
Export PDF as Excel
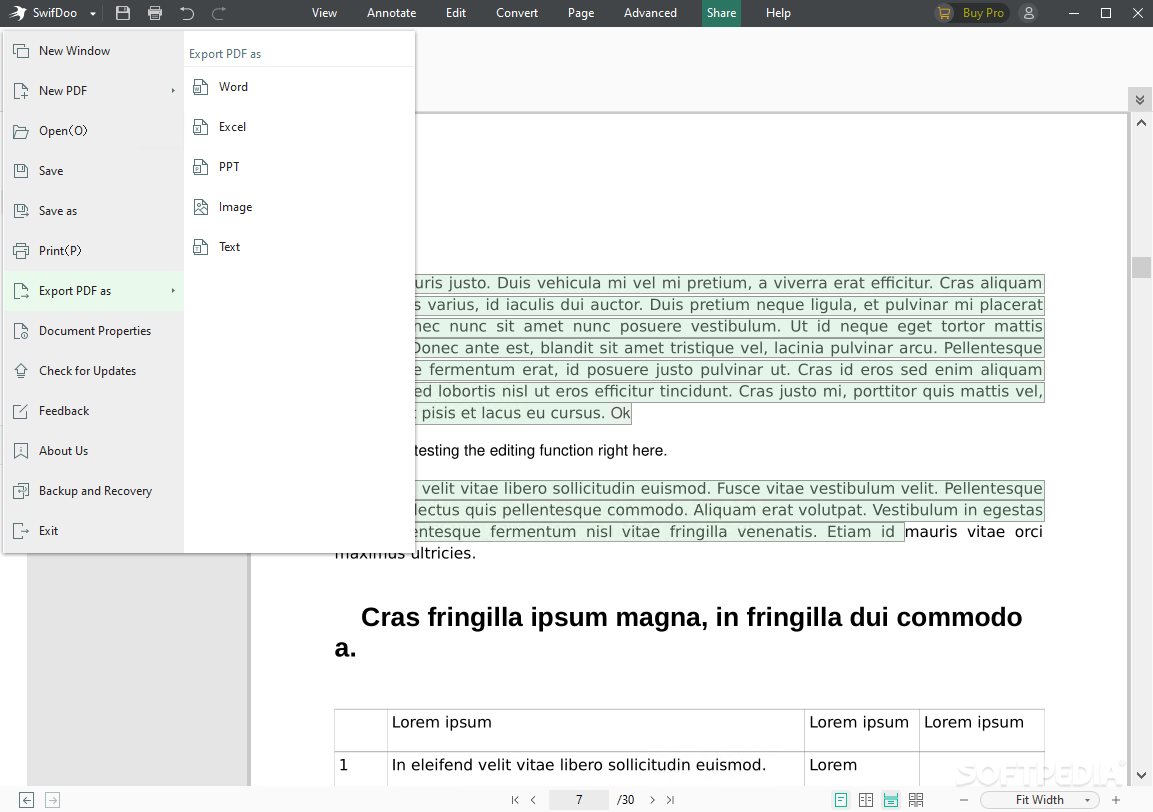tap(299, 127)
